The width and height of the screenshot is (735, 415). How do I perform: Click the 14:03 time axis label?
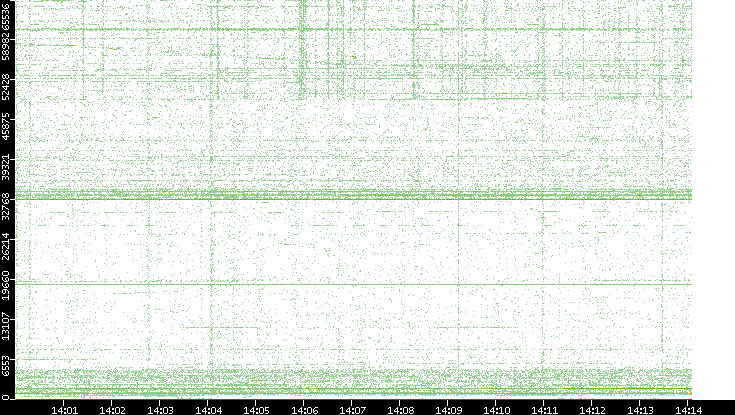(x=160, y=411)
